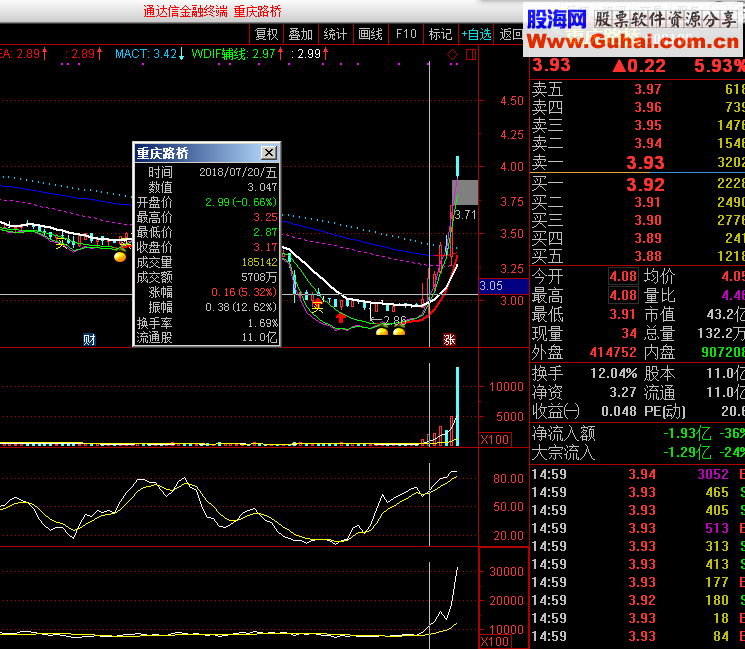The image size is (745, 649).
Task: Click the gold ingot icon by the popup
Action: (120, 257)
